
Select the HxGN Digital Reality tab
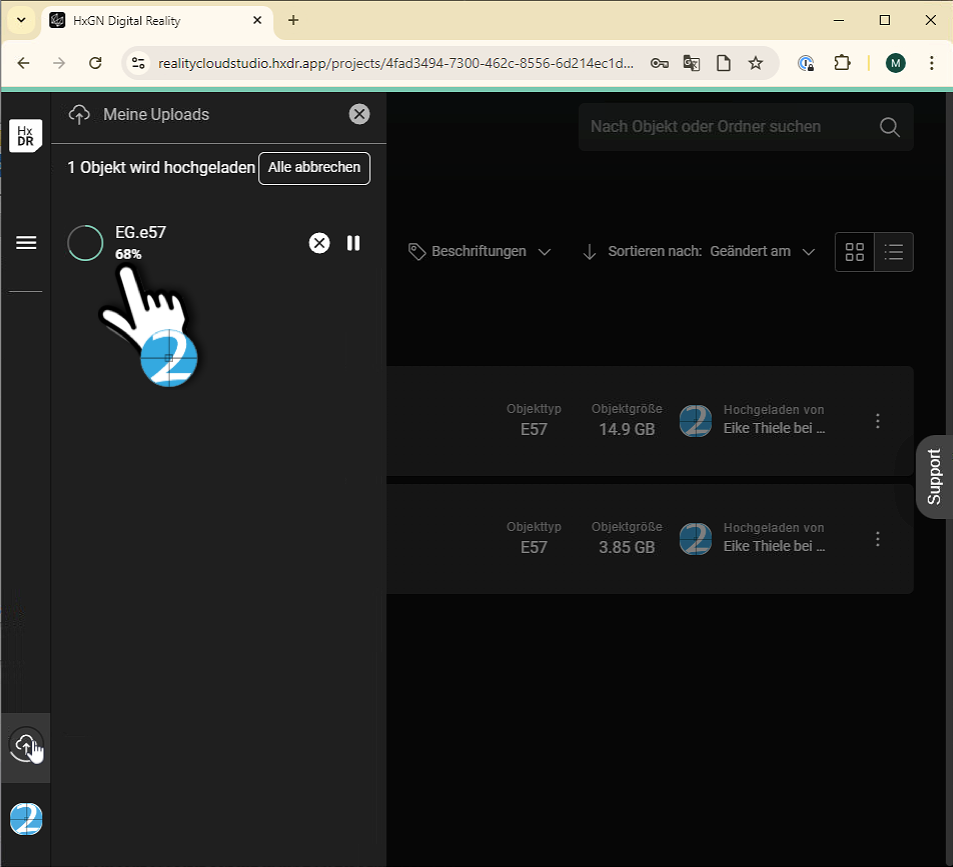pyautogui.click(x=157, y=21)
